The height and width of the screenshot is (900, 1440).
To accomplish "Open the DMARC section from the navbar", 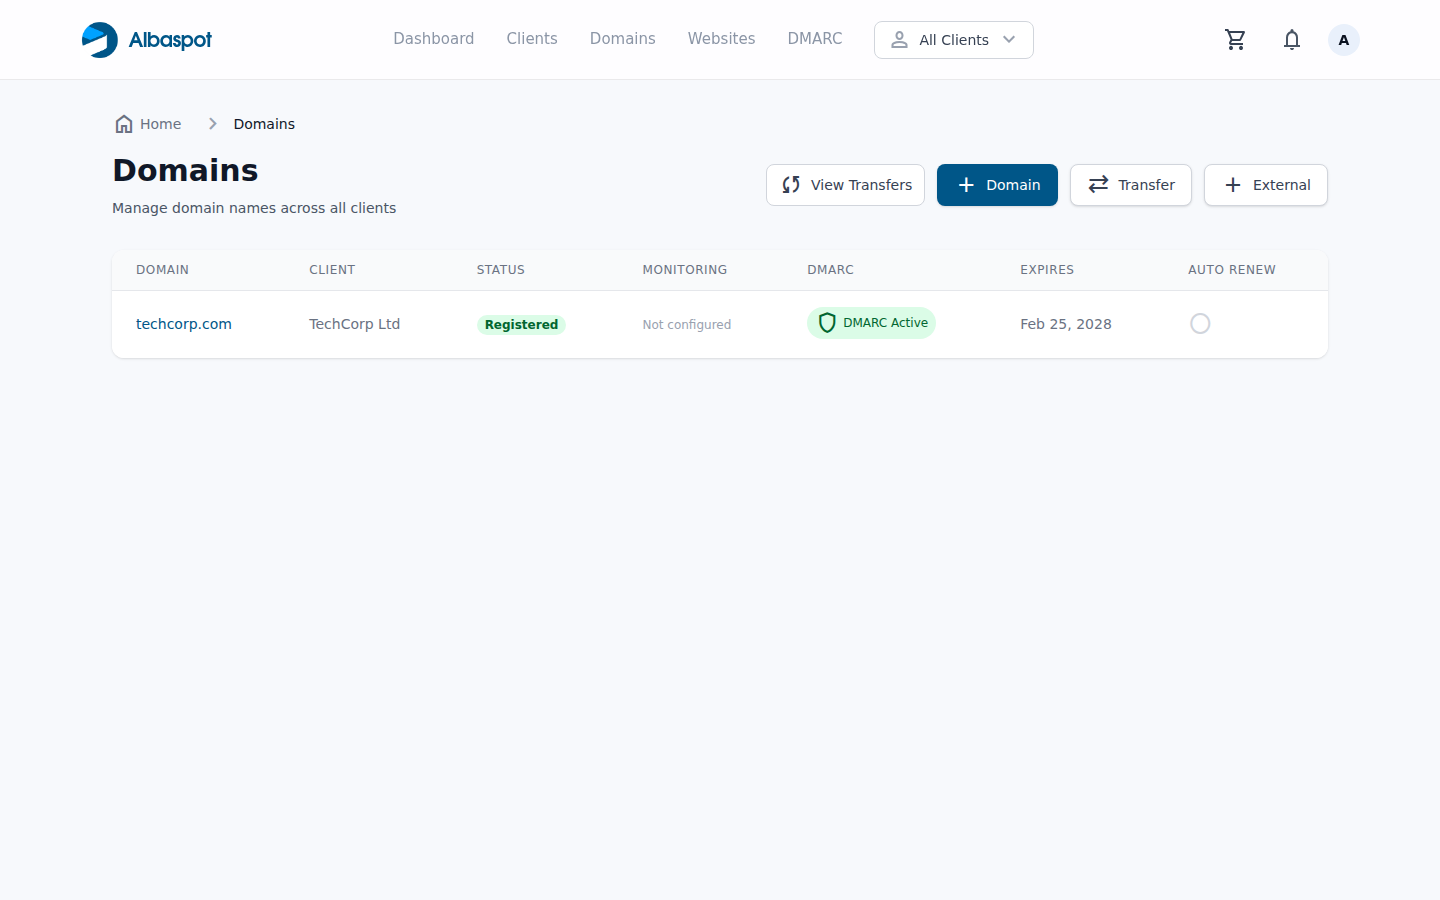I will [814, 38].
